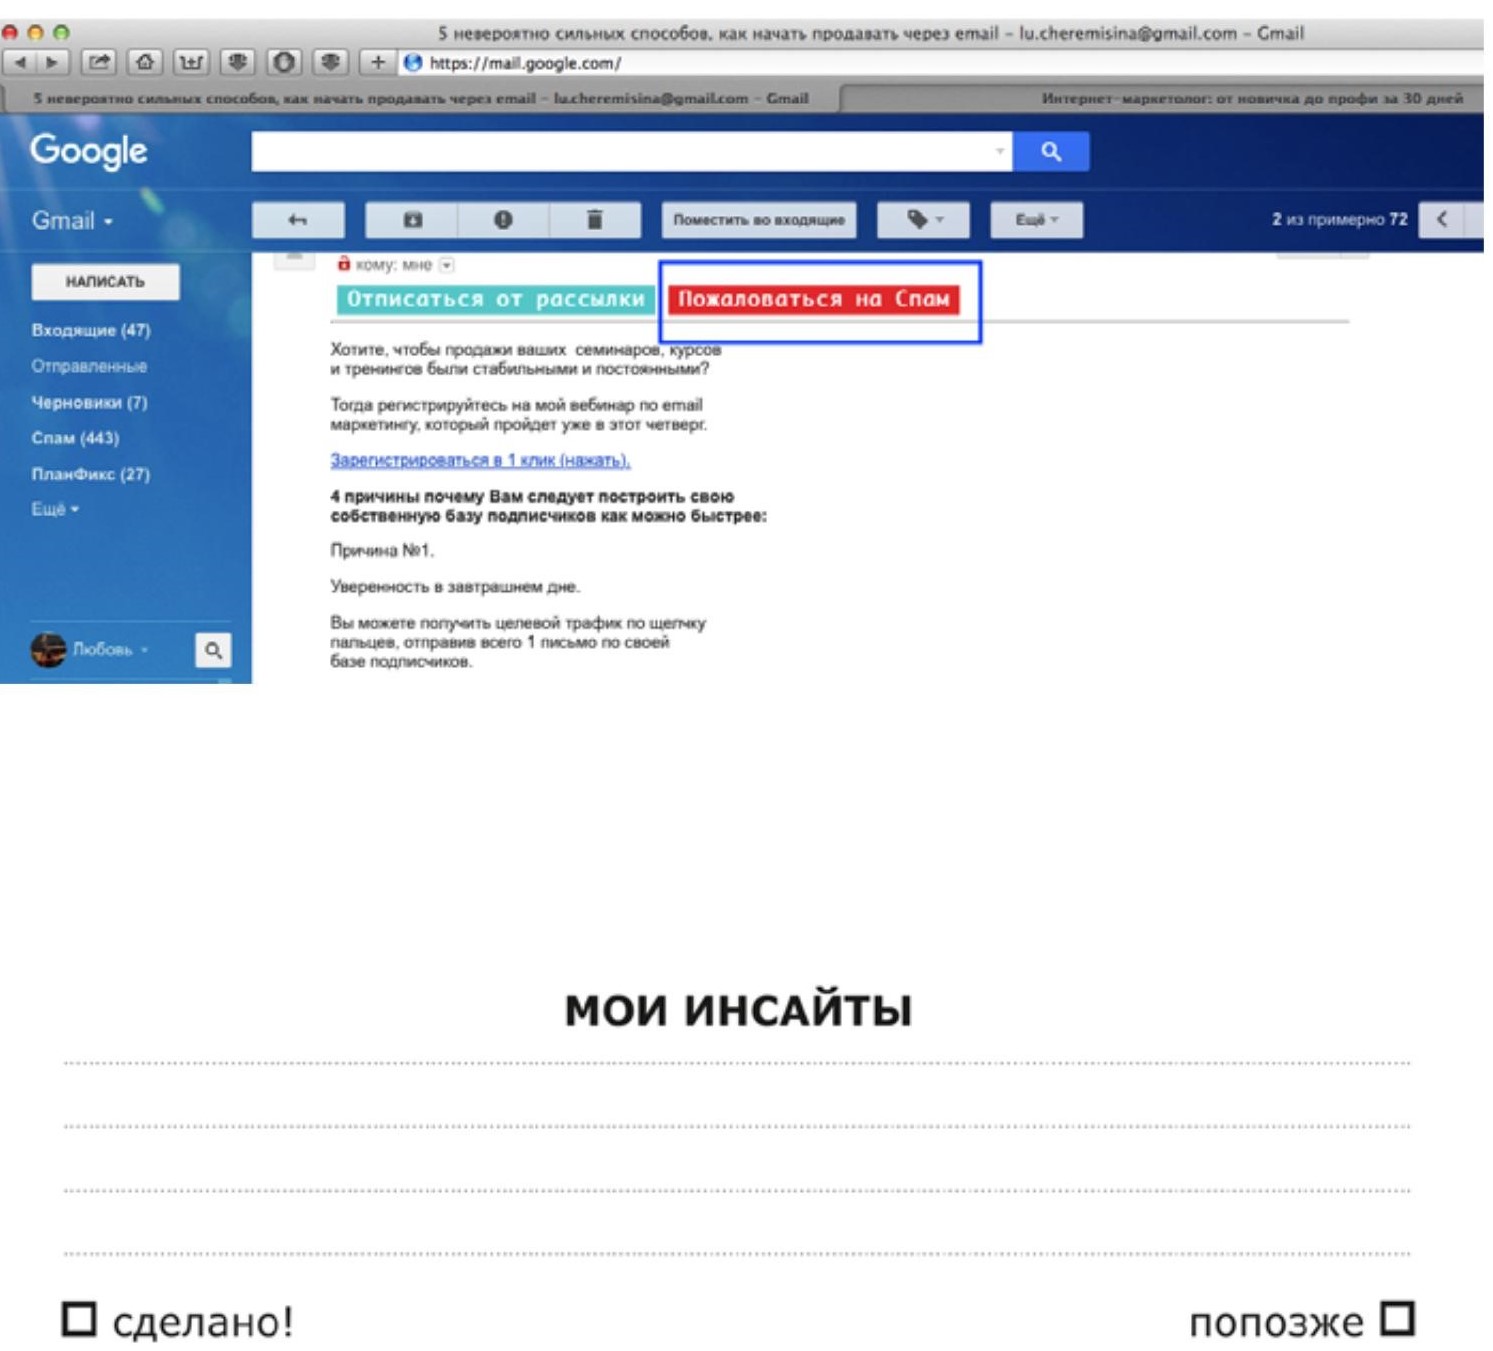The width and height of the screenshot is (1493, 1351).
Task: Click the archive icon in Gmail toolbar
Action: point(412,220)
